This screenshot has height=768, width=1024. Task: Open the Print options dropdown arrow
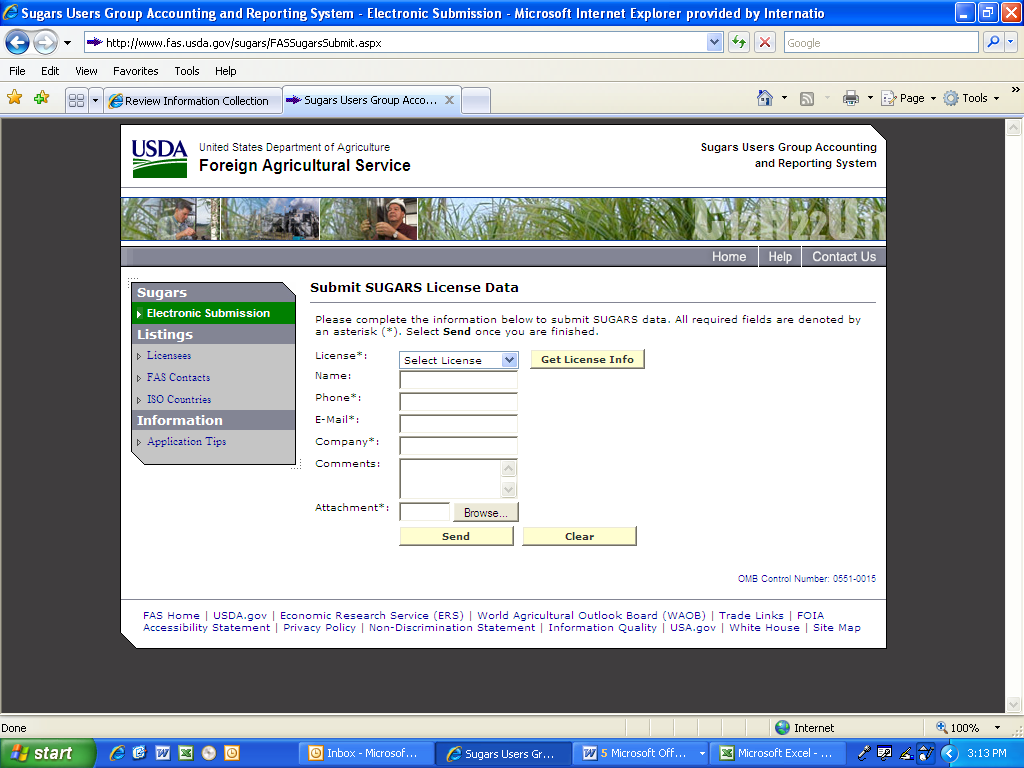(870, 99)
